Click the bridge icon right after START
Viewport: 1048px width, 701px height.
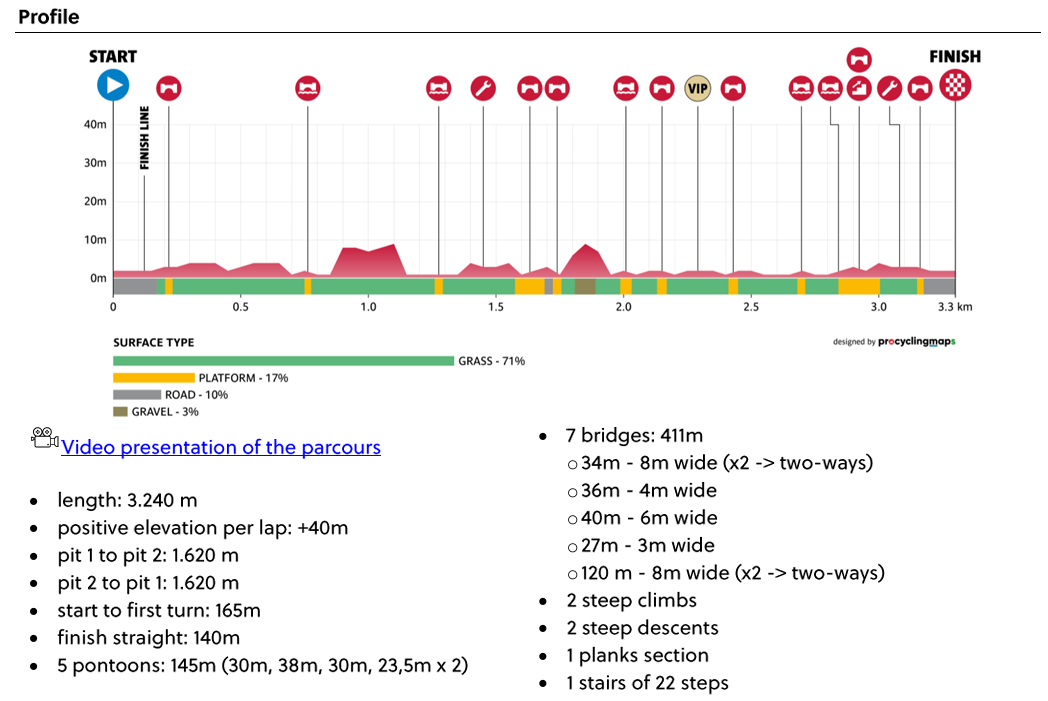[x=169, y=88]
